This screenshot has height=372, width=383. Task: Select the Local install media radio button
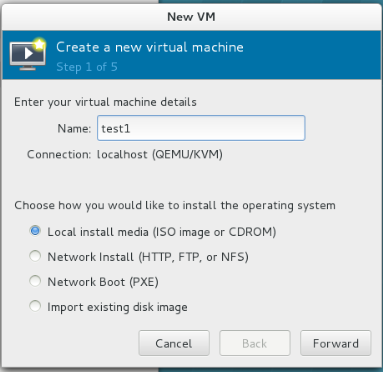click(x=35, y=231)
